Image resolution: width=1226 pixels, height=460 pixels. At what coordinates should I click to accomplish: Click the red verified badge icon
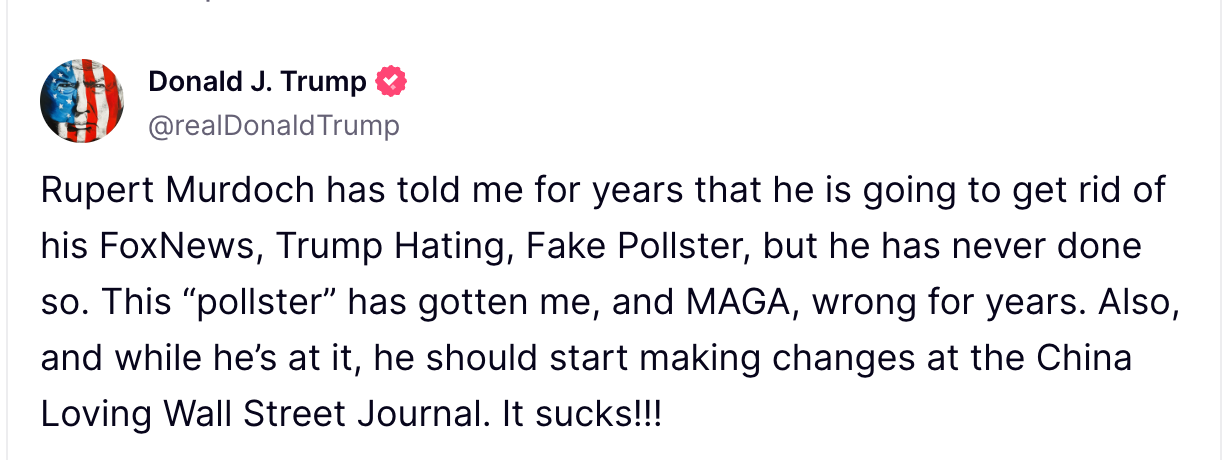point(391,82)
